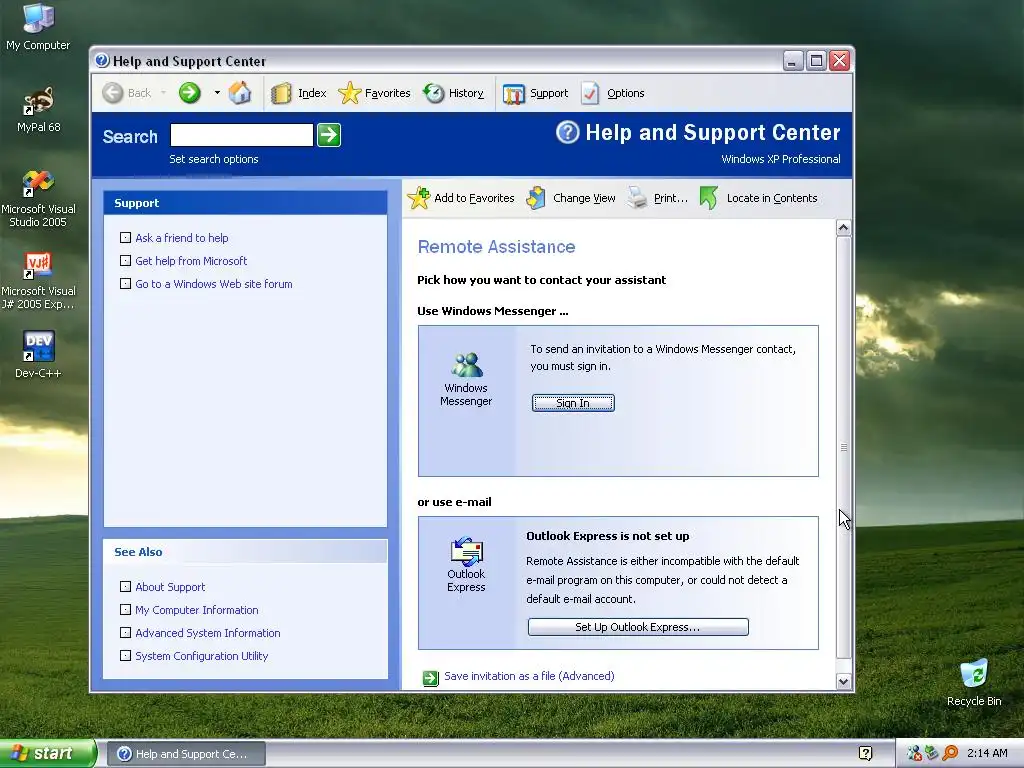The image size is (1024, 768).
Task: Go back with the Back arrow button
Action: [113, 93]
